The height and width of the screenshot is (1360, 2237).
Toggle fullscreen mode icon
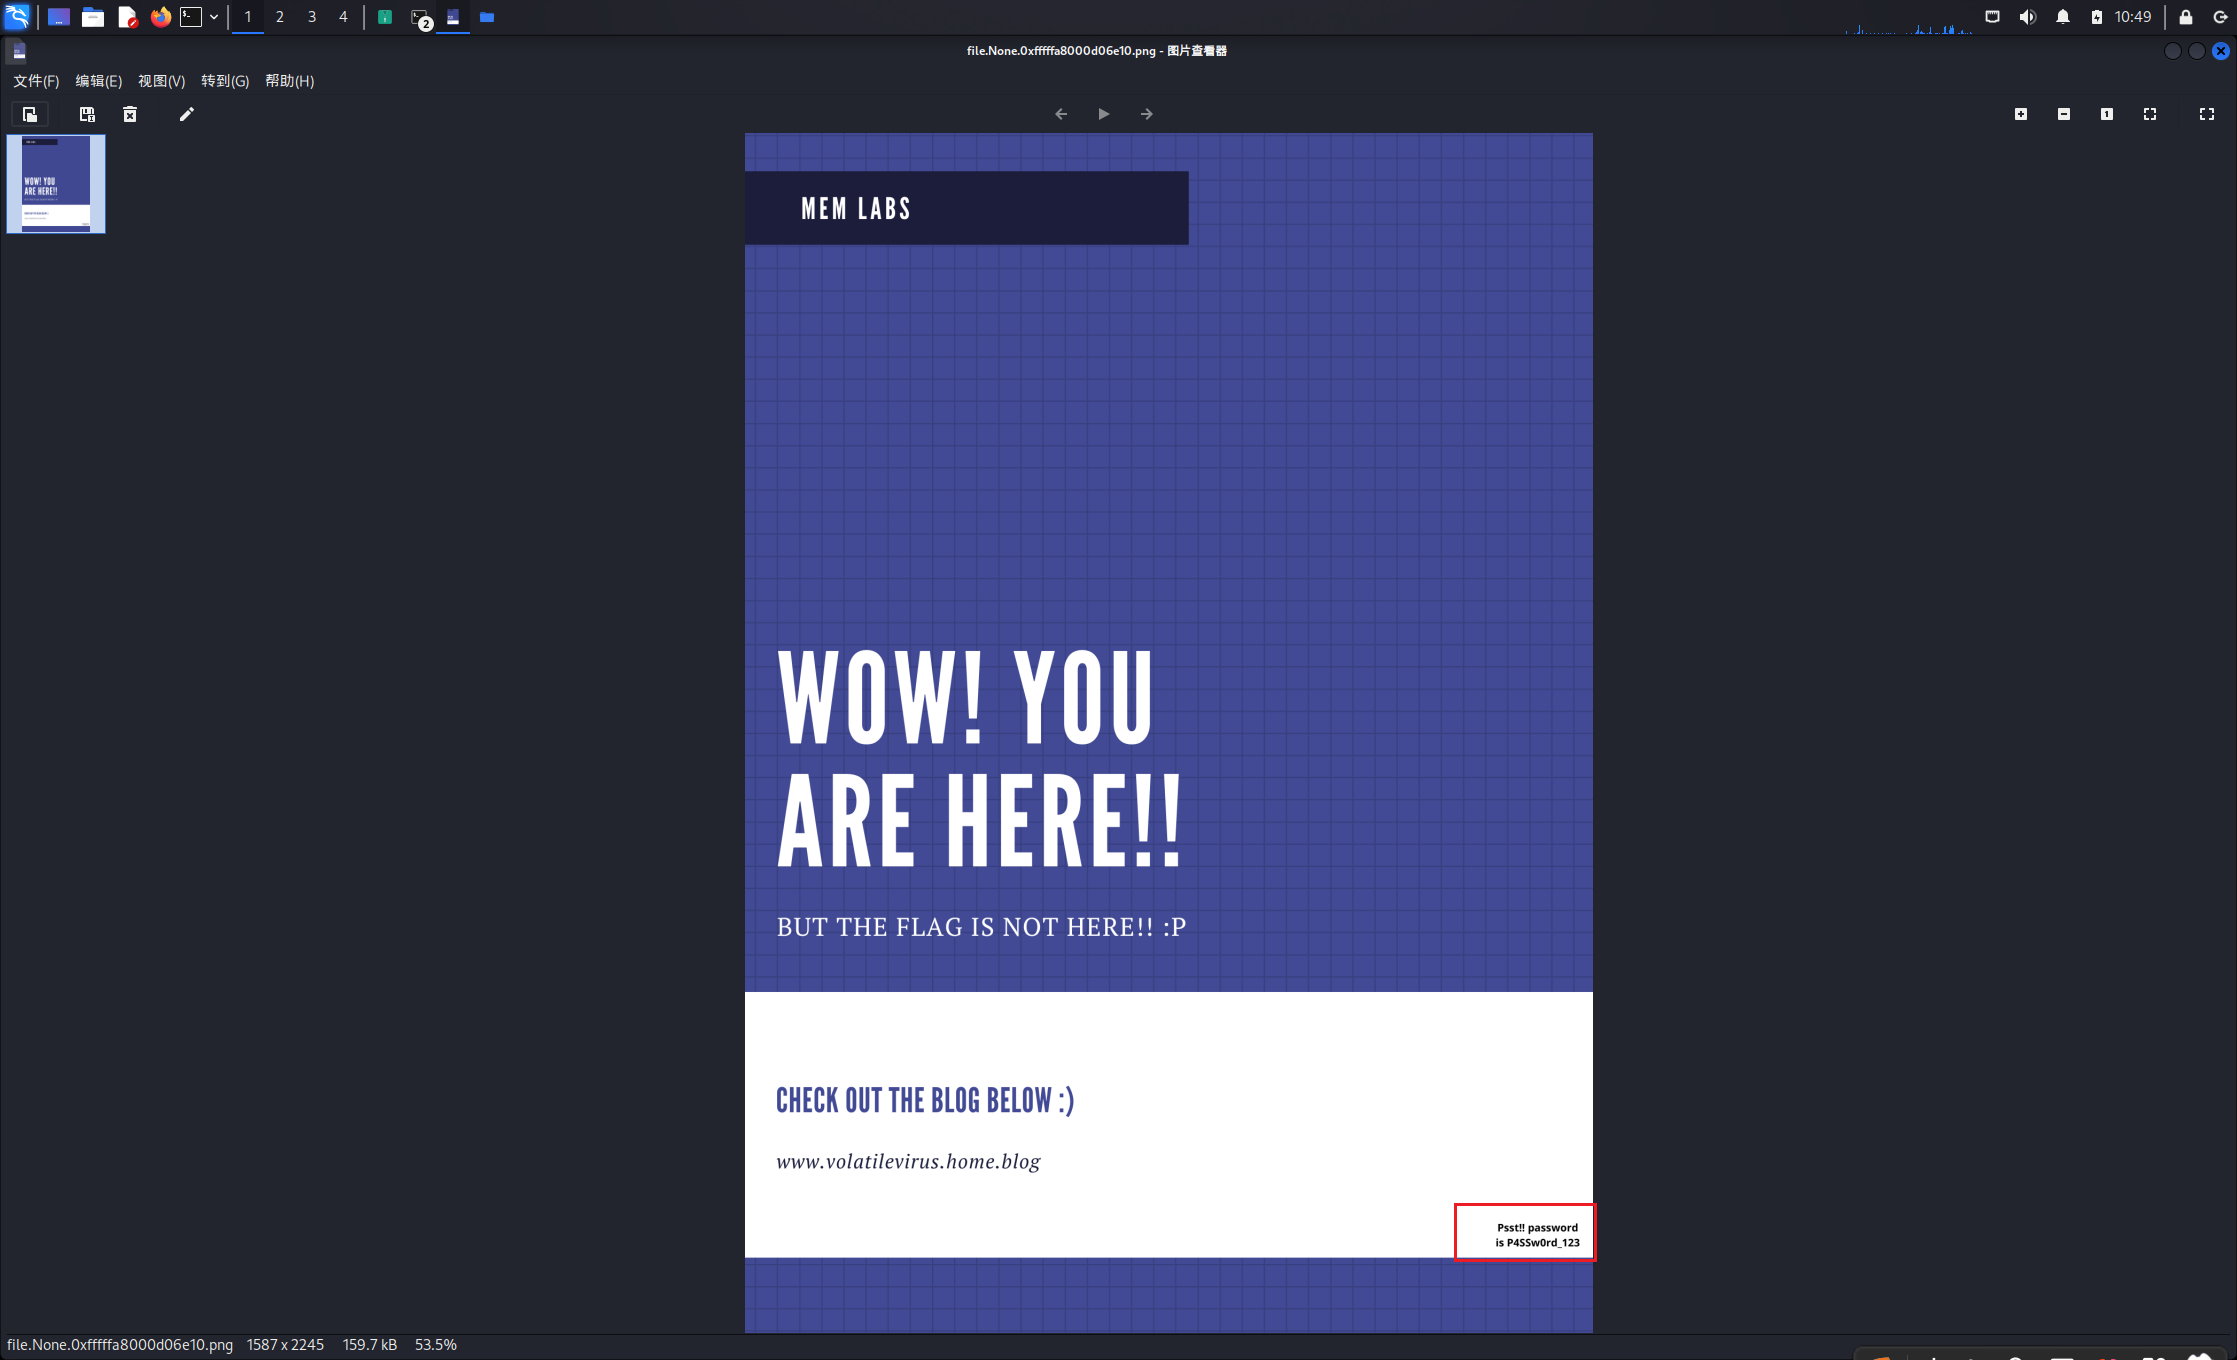(2207, 114)
